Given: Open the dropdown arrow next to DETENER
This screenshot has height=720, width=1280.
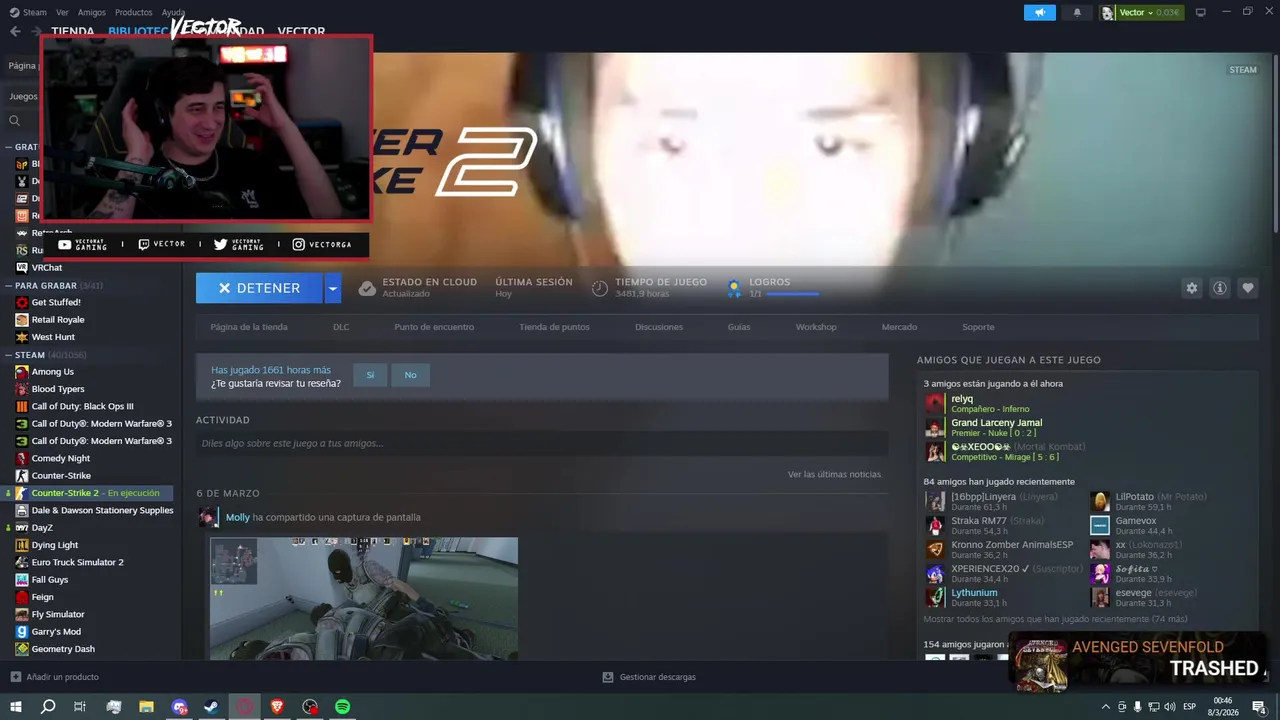Looking at the screenshot, I should (333, 288).
